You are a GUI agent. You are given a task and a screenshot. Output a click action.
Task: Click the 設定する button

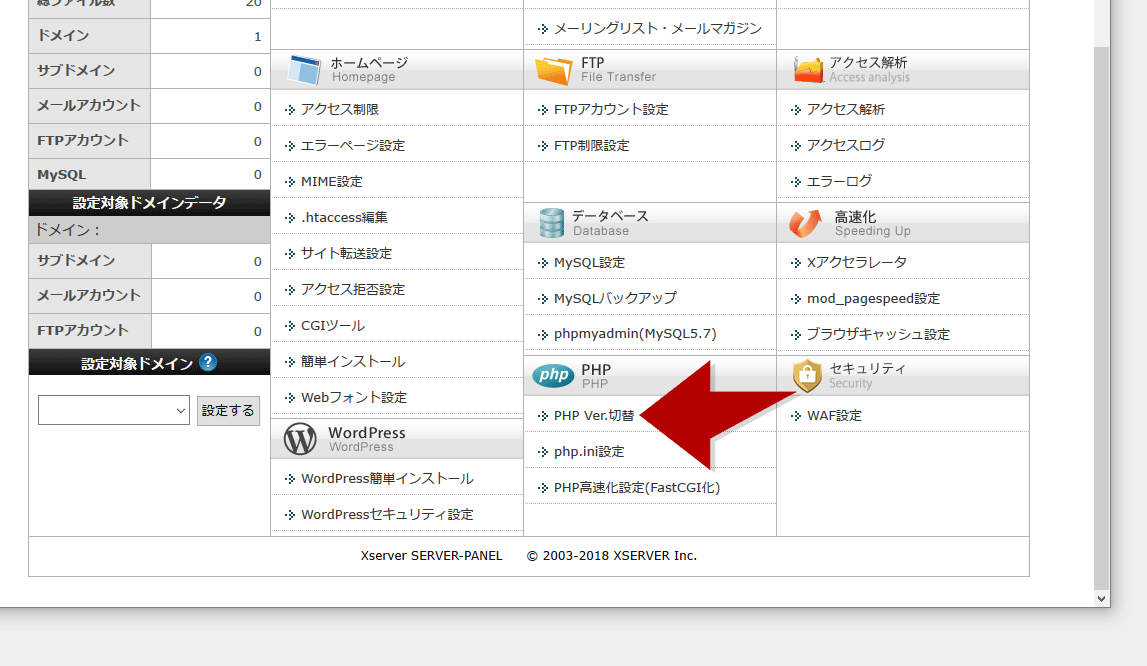(228, 411)
